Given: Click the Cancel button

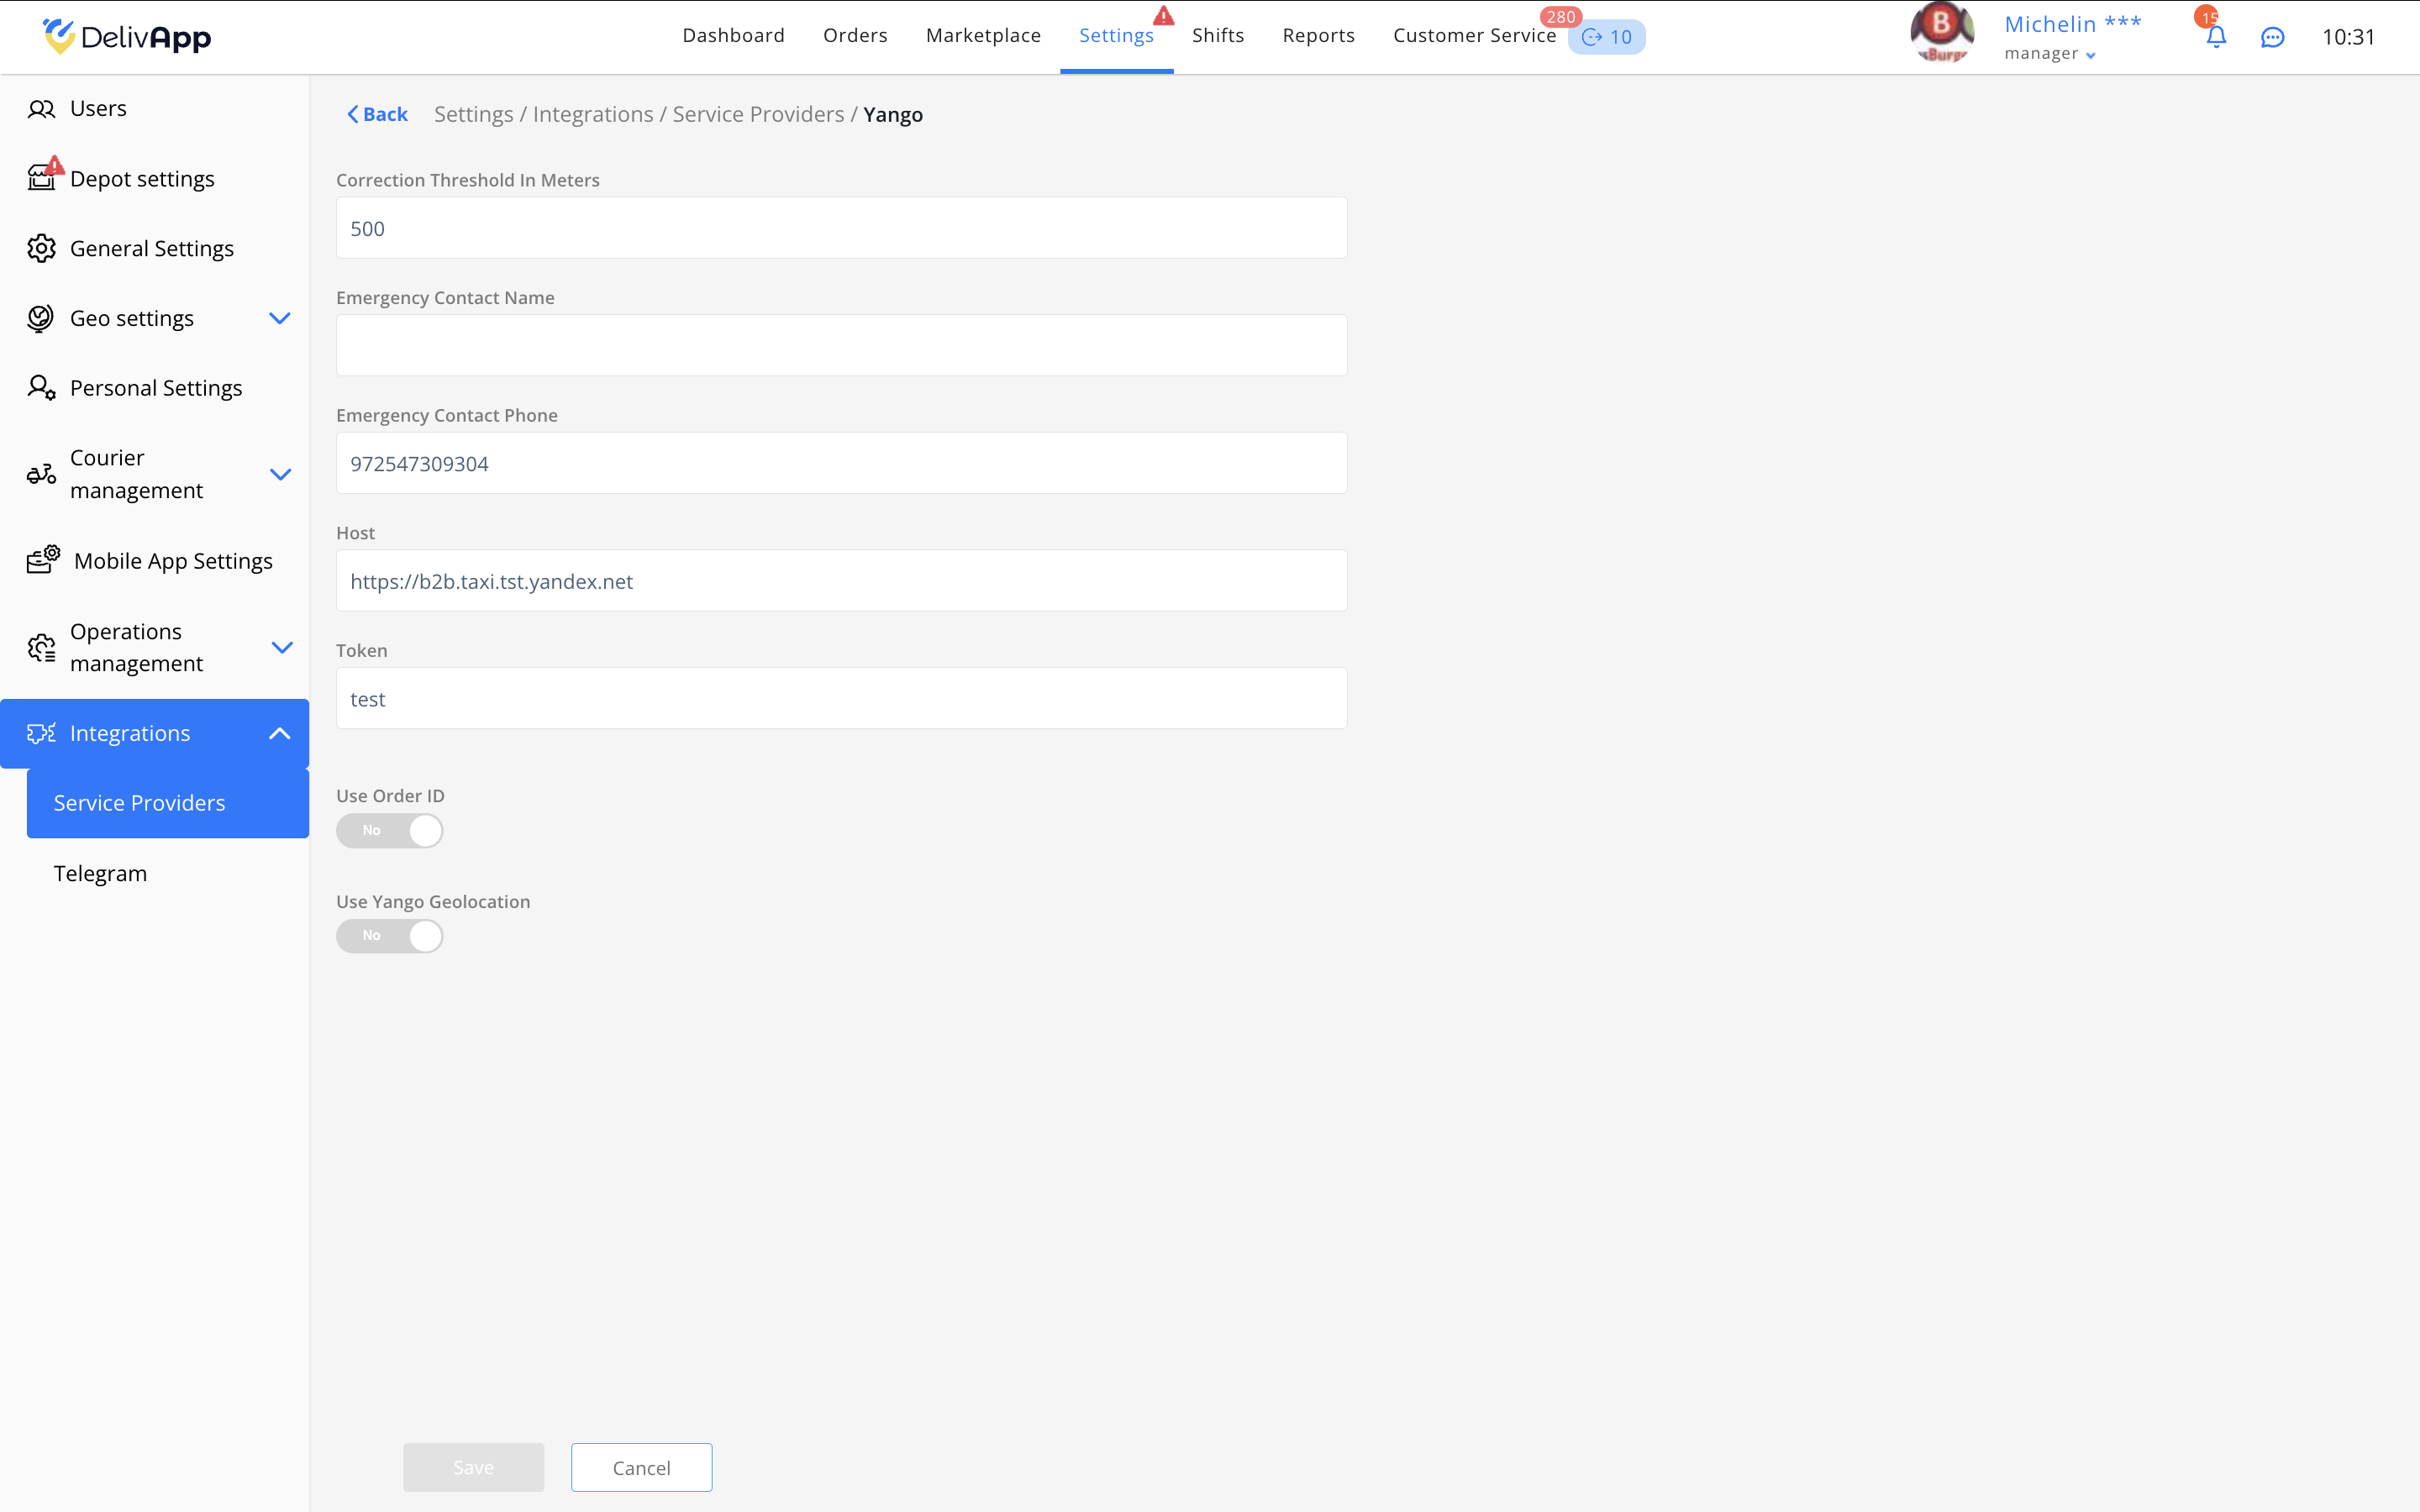Looking at the screenshot, I should point(641,1467).
